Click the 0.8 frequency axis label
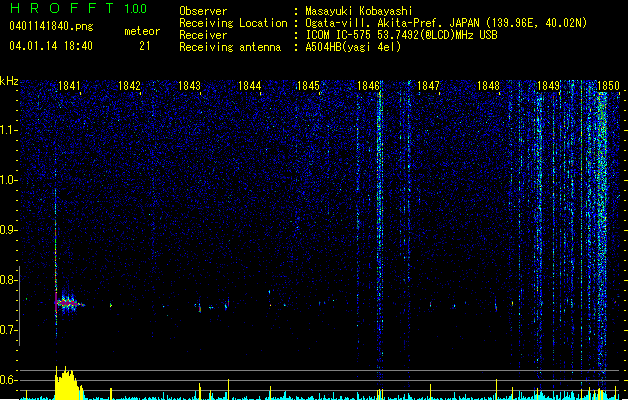Viewport: 629px width, 400px height. pyautogui.click(x=9, y=280)
